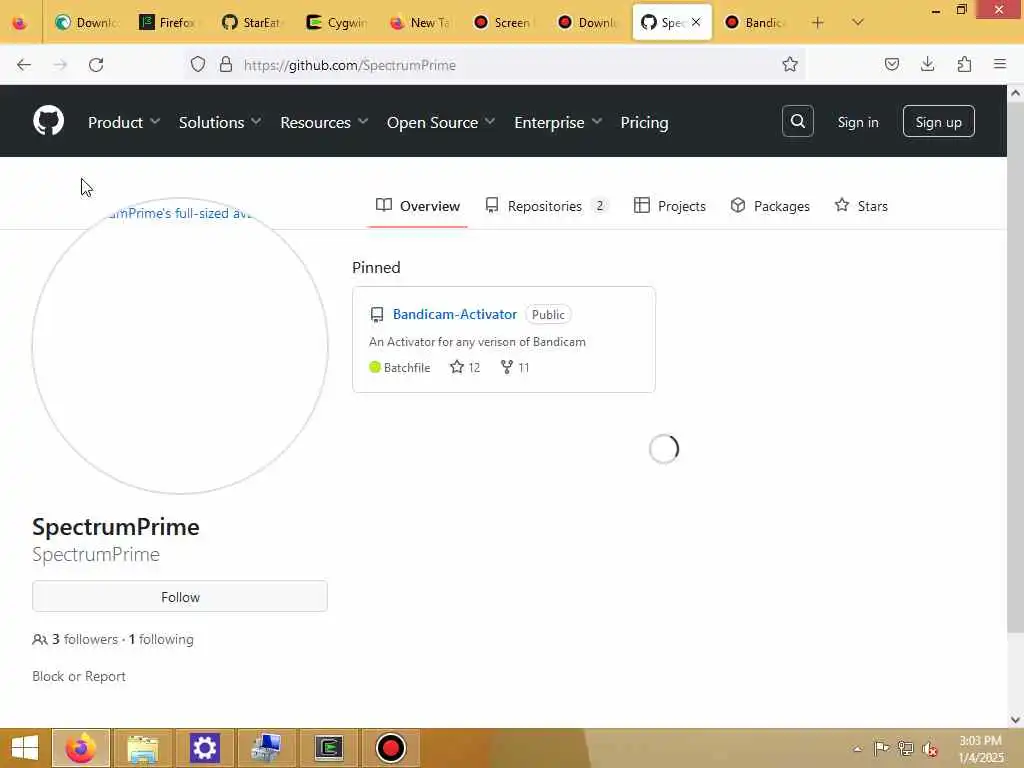This screenshot has height=768, width=1024.
Task: Switch to the Firefox browser tab
Action: click(x=168, y=23)
